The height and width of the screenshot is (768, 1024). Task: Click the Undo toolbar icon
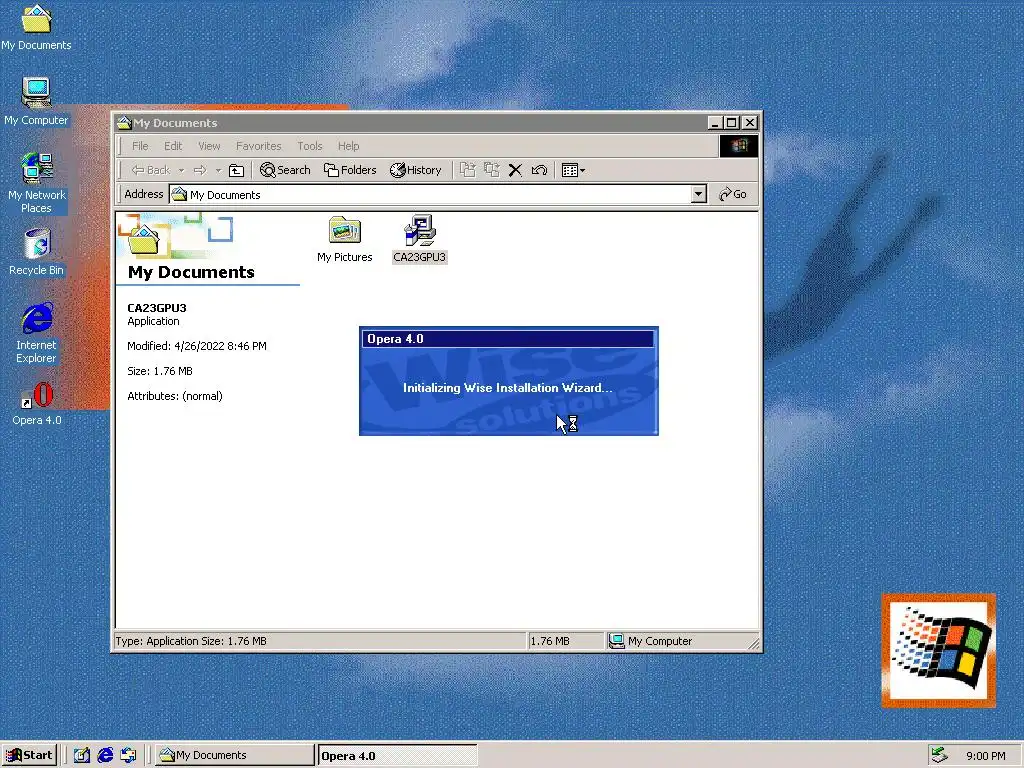point(539,170)
